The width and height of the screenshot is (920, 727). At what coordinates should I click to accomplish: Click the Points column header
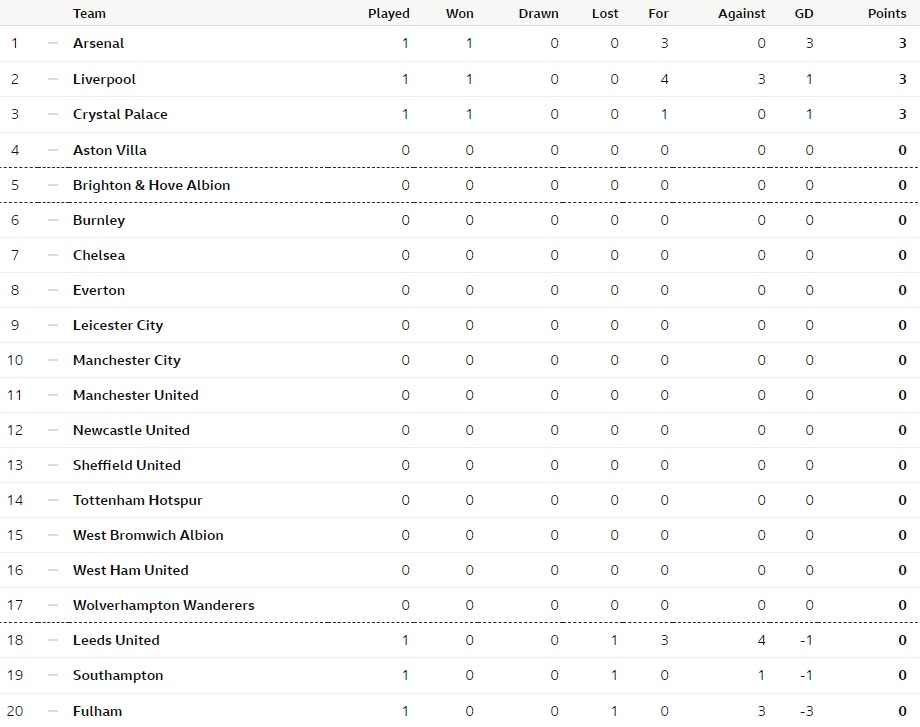[x=887, y=13]
